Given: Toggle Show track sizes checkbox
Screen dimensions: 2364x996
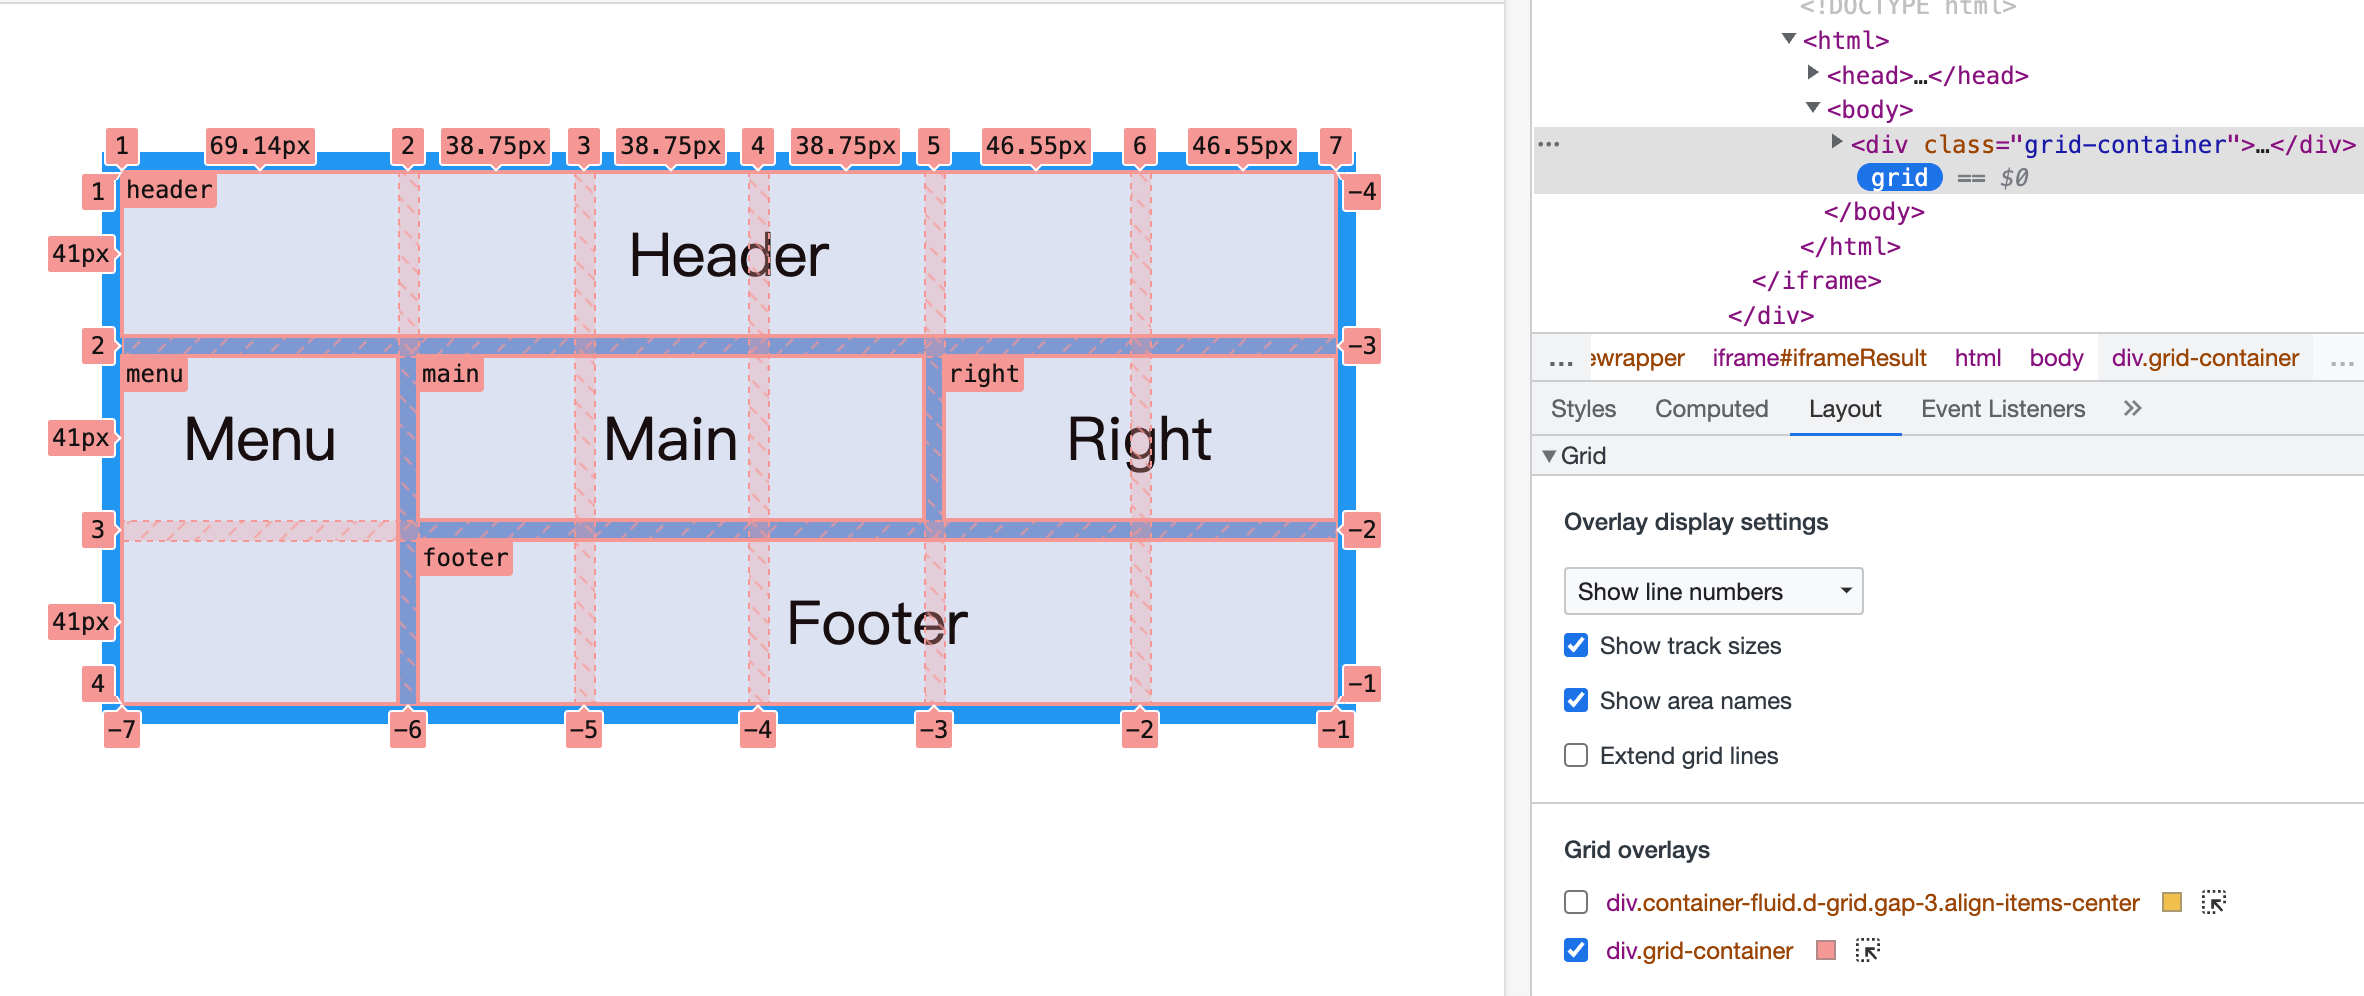Looking at the screenshot, I should 1576,645.
